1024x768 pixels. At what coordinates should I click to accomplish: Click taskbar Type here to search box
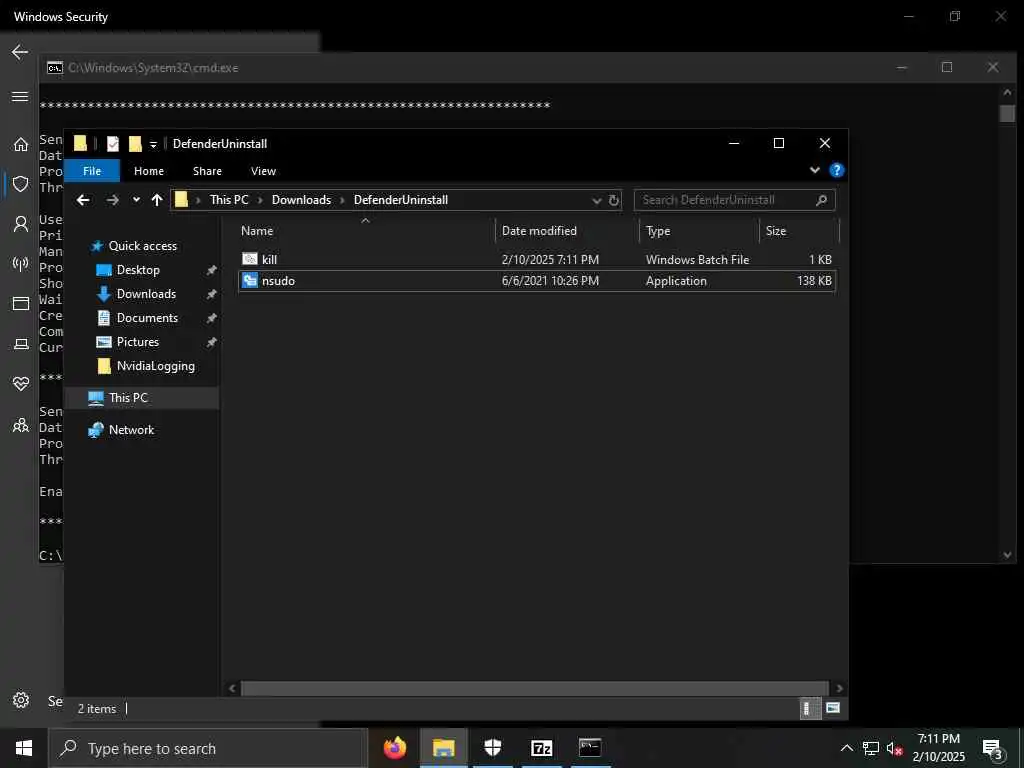tap(208, 748)
